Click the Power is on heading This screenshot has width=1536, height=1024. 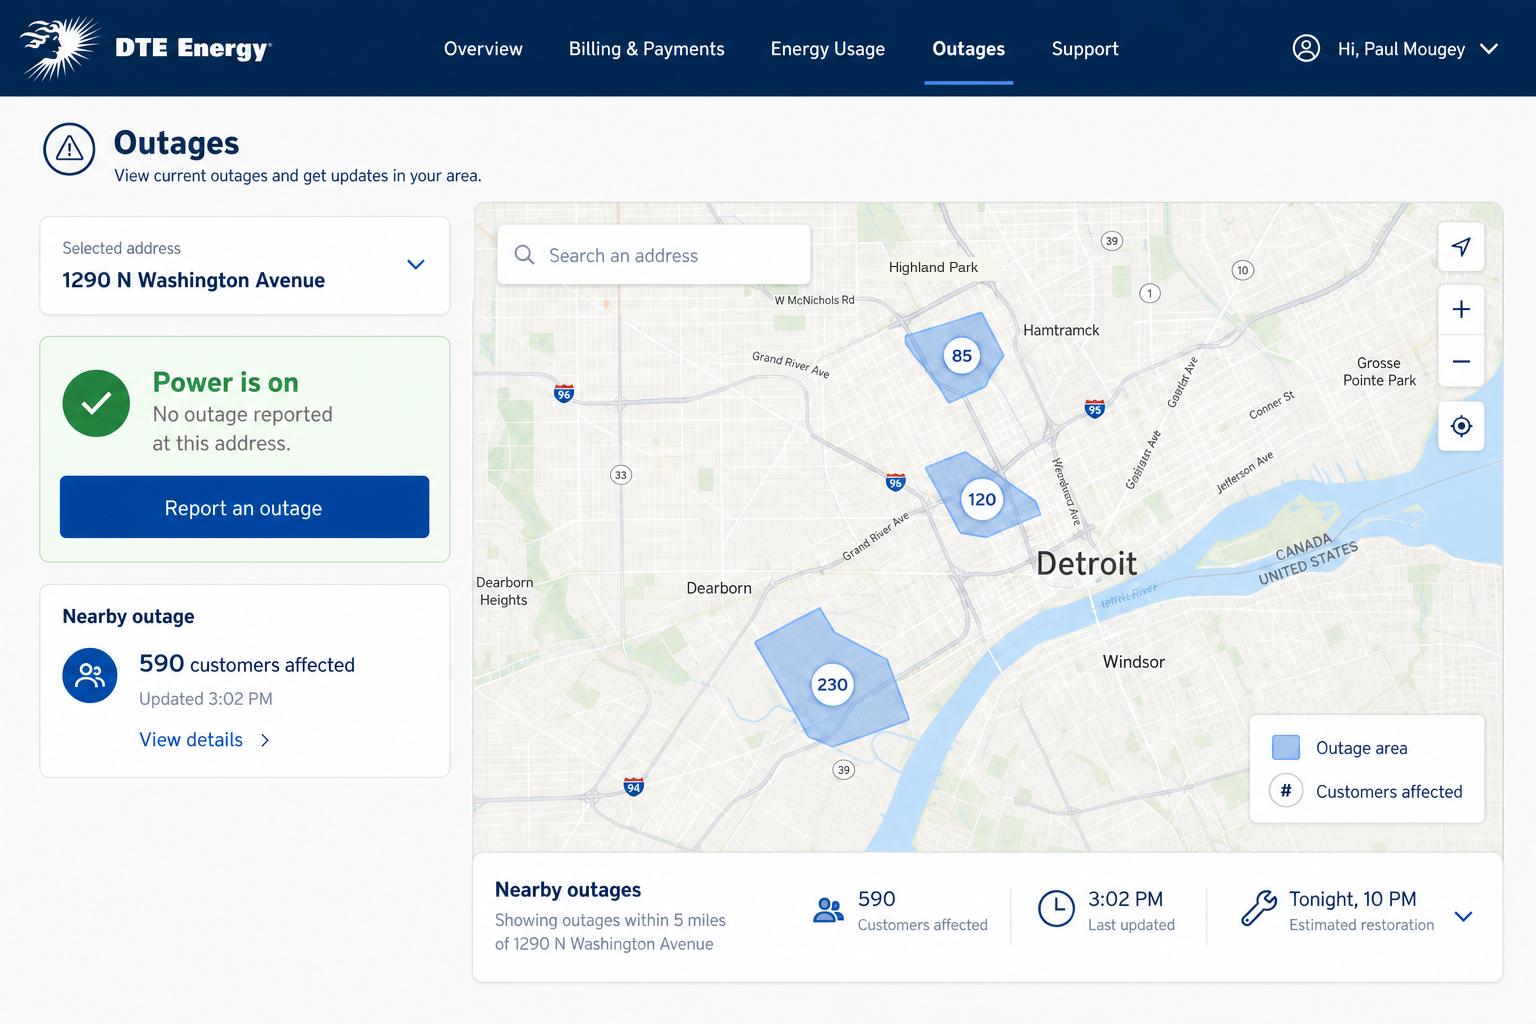pyautogui.click(x=226, y=382)
